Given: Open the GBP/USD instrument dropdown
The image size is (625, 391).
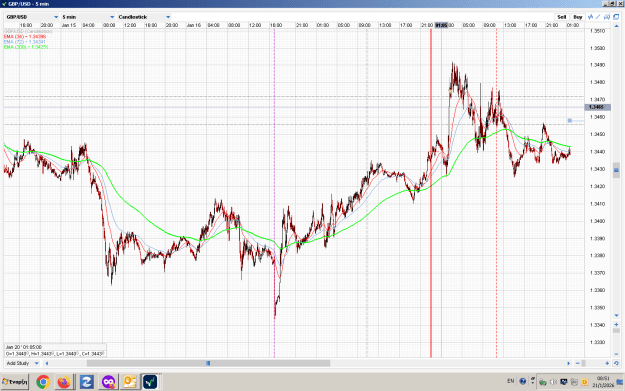Looking at the screenshot, I should [32, 17].
